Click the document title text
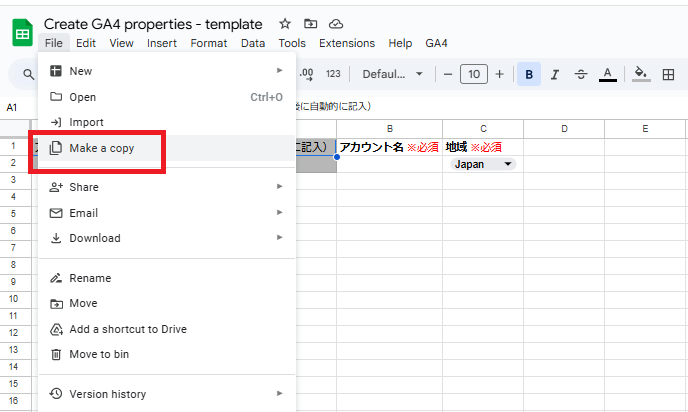The image size is (688, 412). (x=153, y=24)
